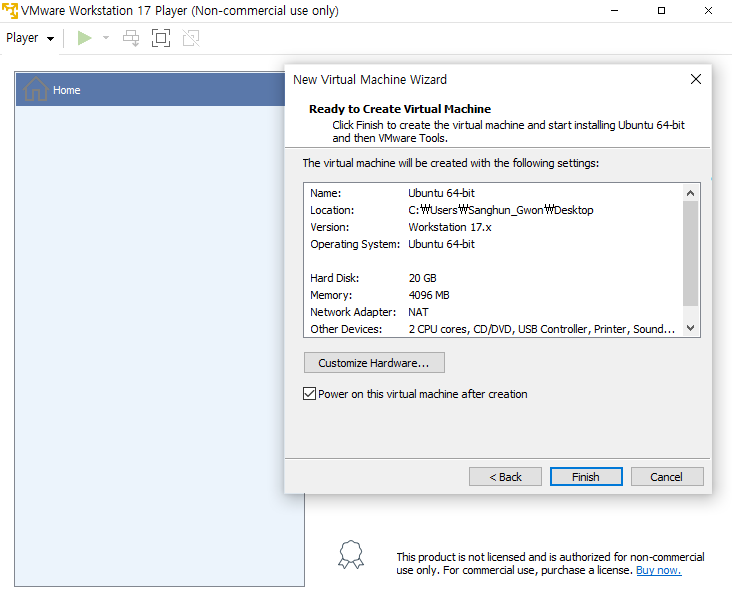This screenshot has height=599, width=732.
Task: Maximize the VMware Player window
Action: 661,11
